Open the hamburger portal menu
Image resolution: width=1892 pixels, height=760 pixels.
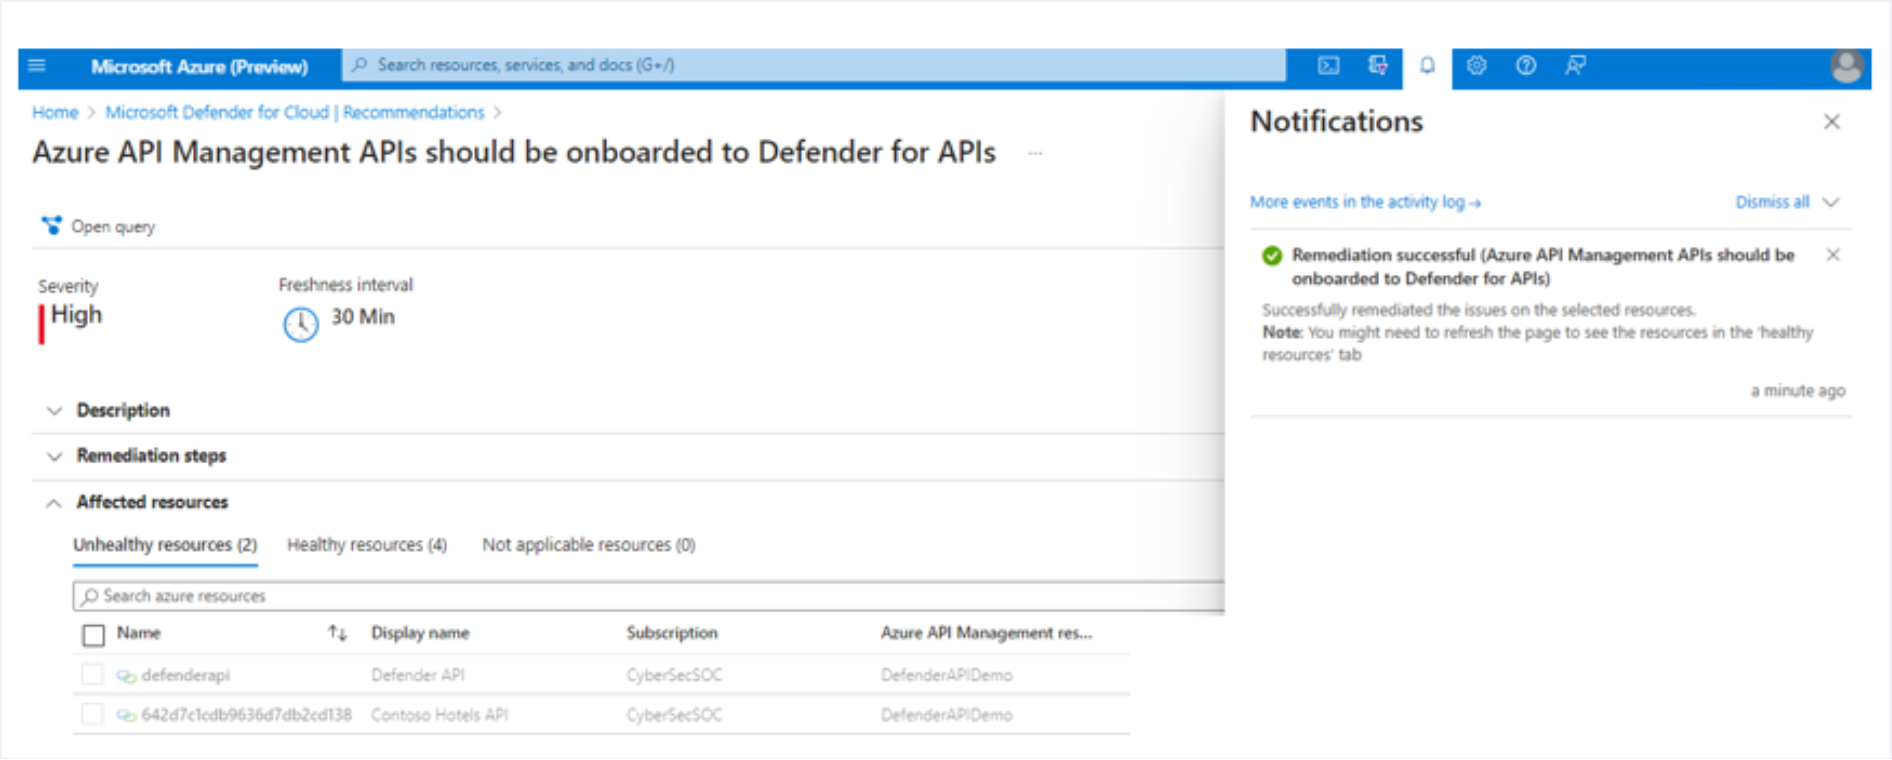click(37, 66)
